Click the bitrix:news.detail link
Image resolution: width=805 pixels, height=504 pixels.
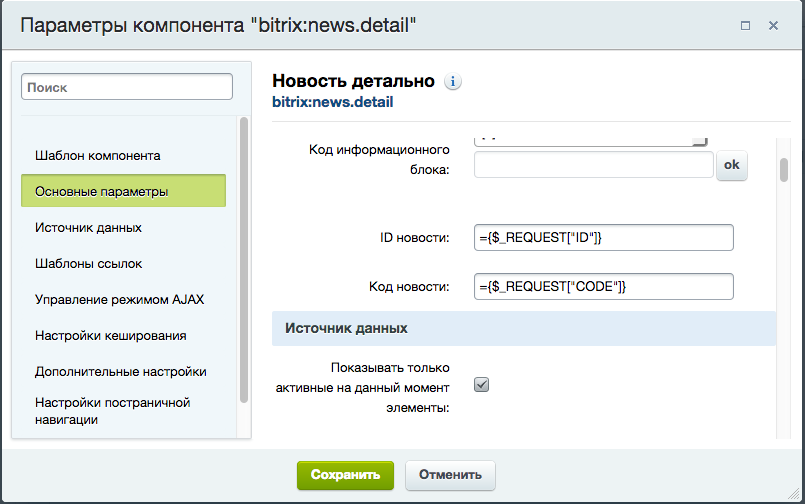pos(333,102)
